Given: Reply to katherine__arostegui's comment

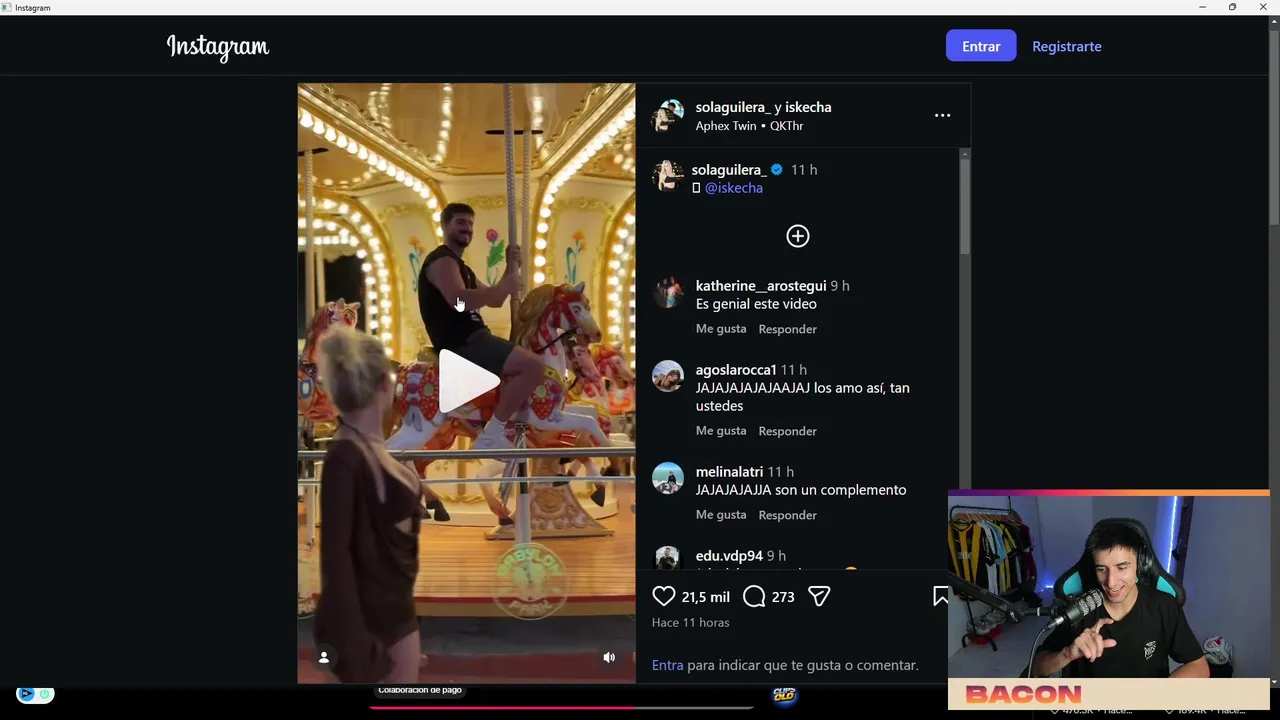Looking at the screenshot, I should point(787,329).
